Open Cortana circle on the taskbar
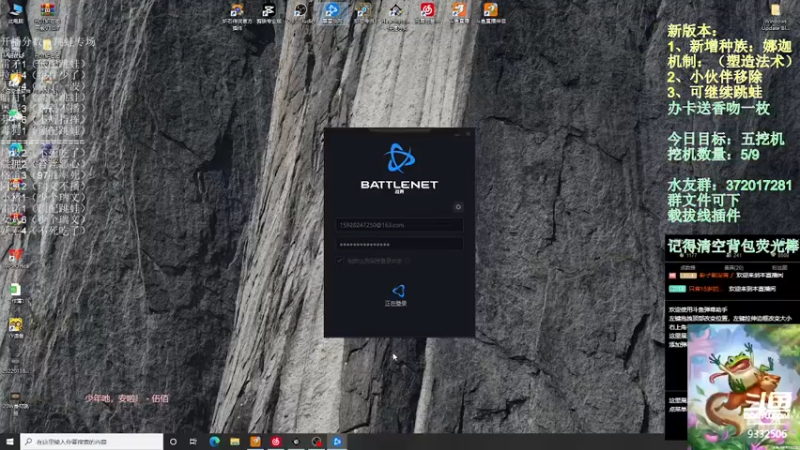 click(x=173, y=441)
